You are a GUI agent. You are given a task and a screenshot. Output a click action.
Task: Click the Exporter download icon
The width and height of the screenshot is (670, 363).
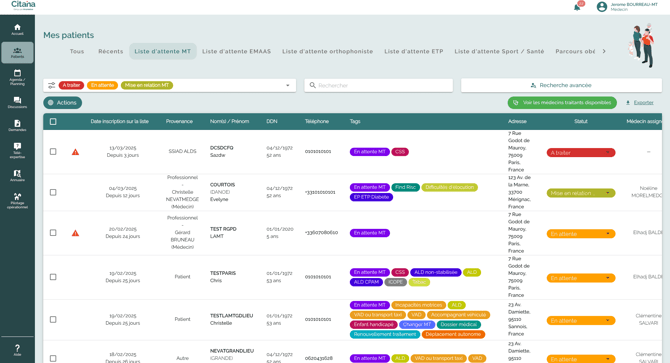pyautogui.click(x=628, y=102)
